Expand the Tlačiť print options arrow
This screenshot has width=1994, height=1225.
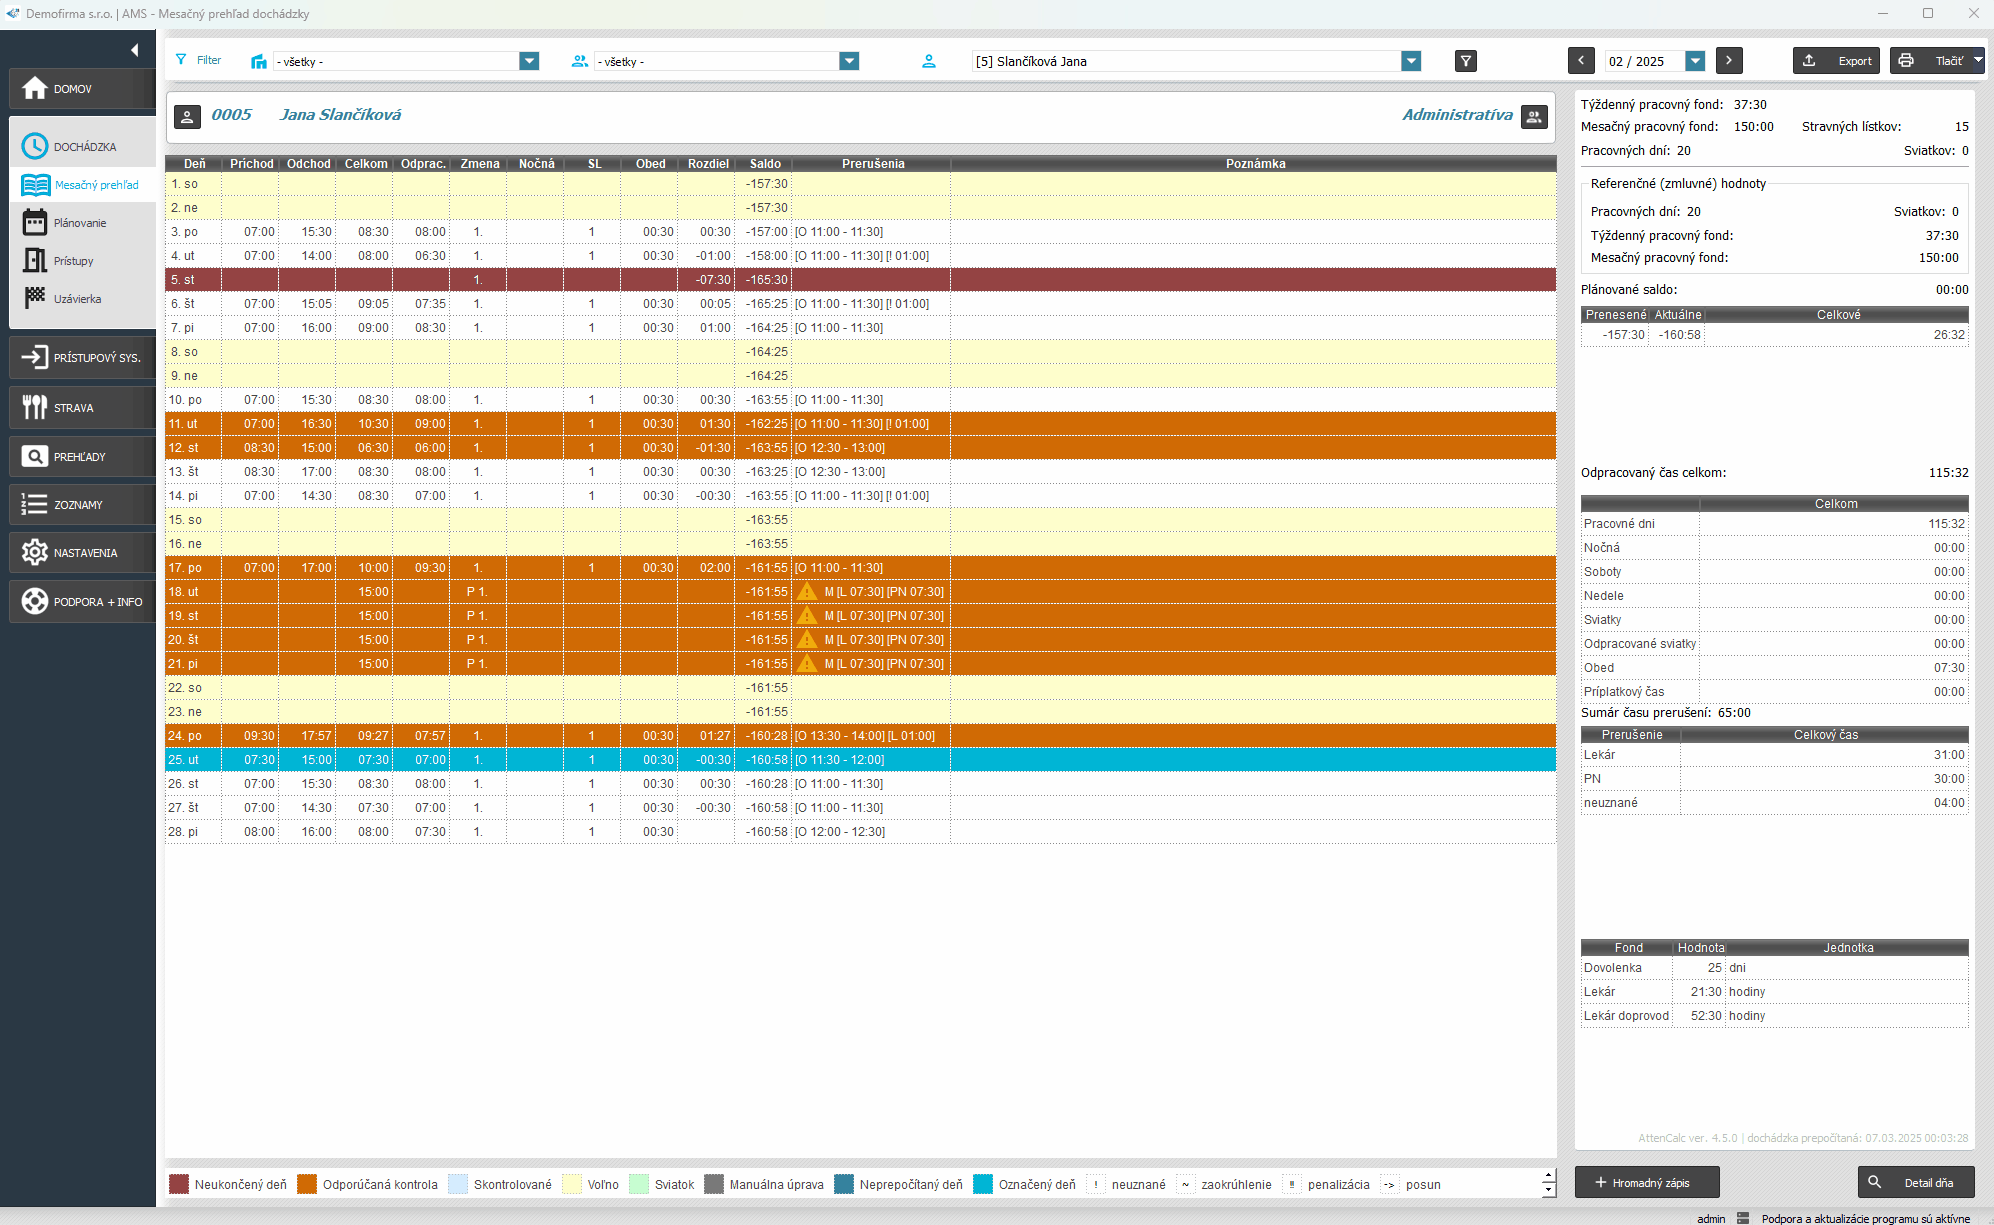(1977, 61)
